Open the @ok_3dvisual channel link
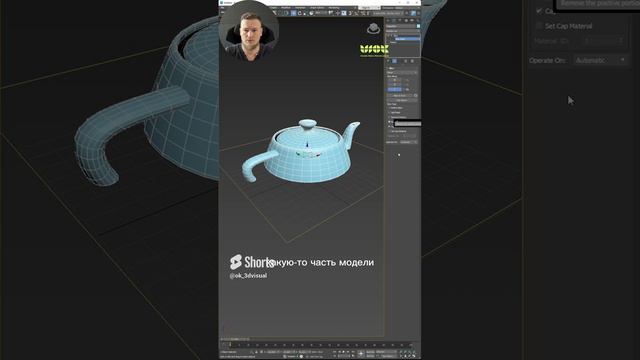640x360 pixels. click(248, 276)
